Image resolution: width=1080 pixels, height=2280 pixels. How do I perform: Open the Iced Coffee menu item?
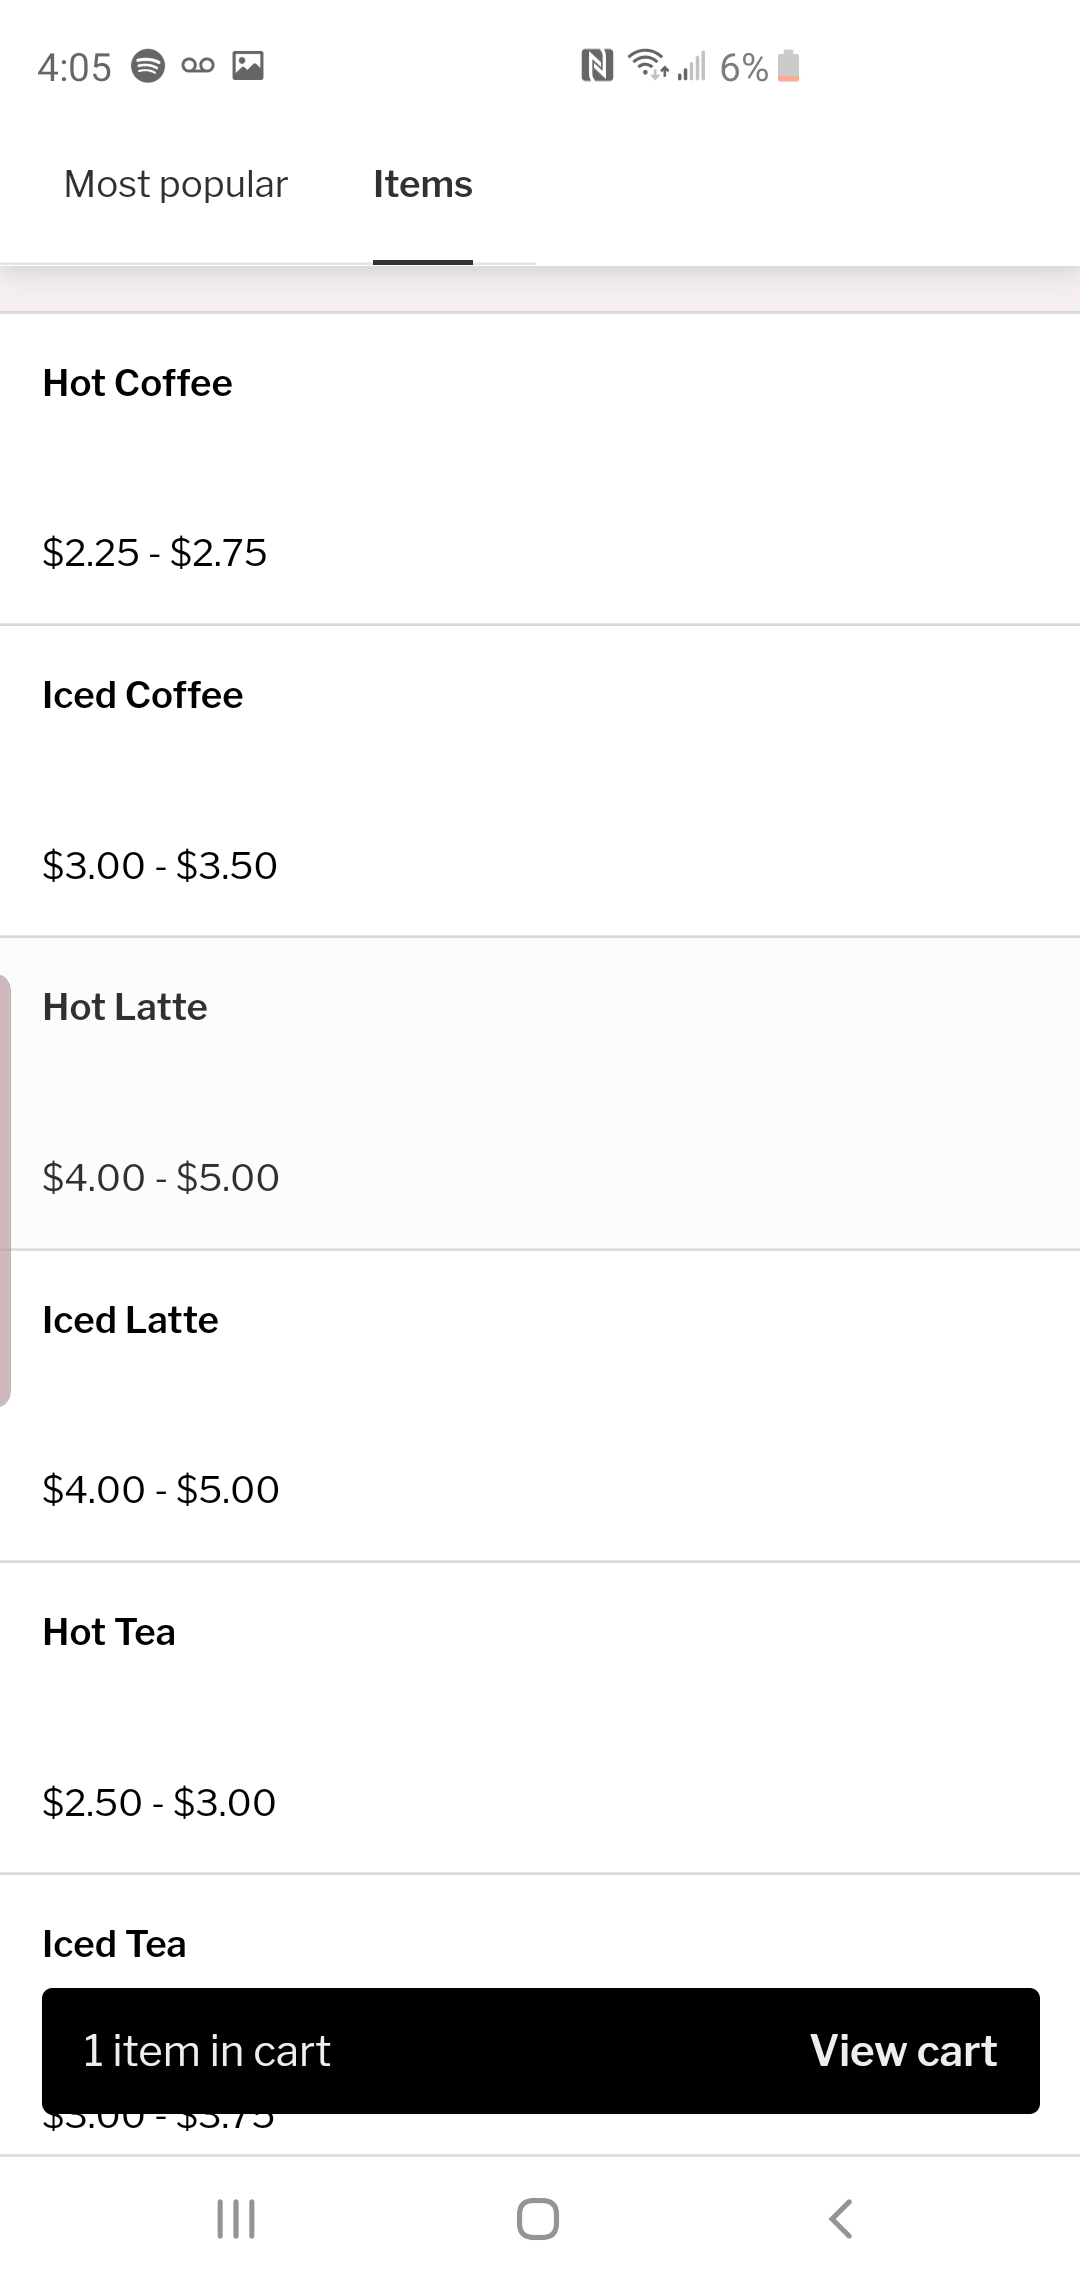click(143, 695)
